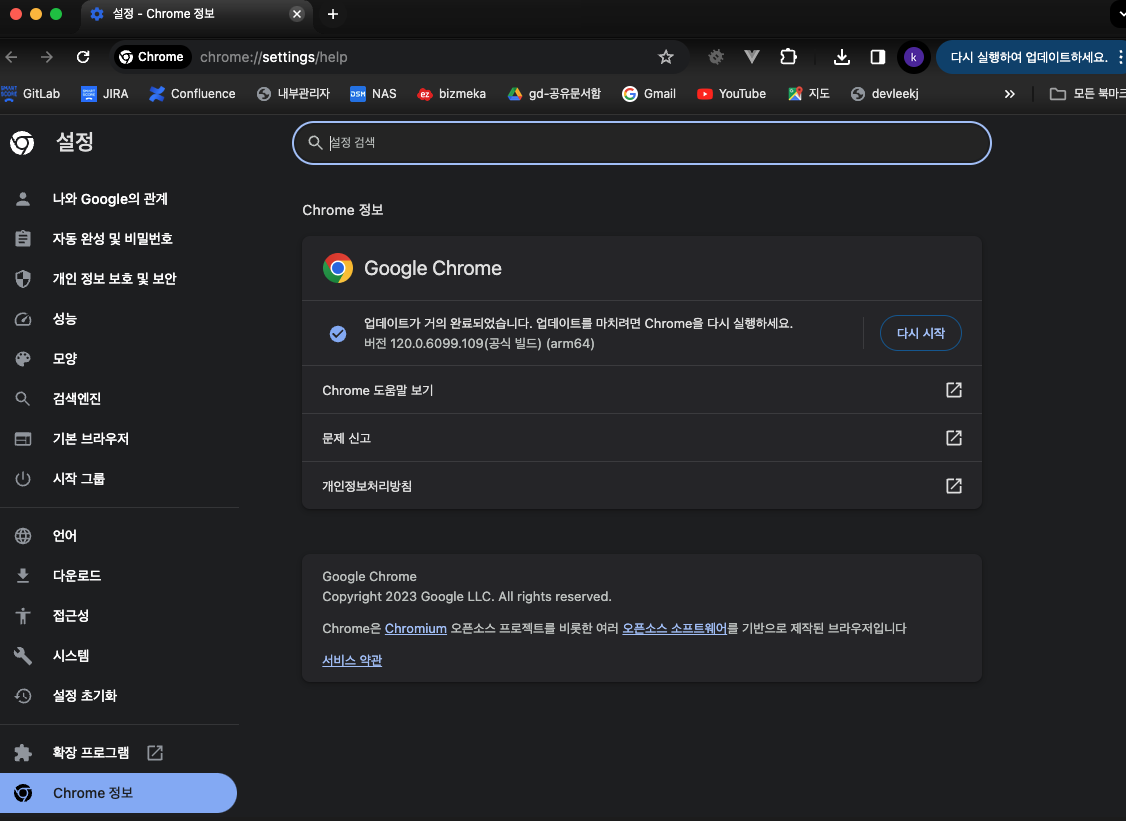1126x821 pixels.
Task: Select Chrome 정보 in sidebar
Action: pyautogui.click(x=118, y=793)
